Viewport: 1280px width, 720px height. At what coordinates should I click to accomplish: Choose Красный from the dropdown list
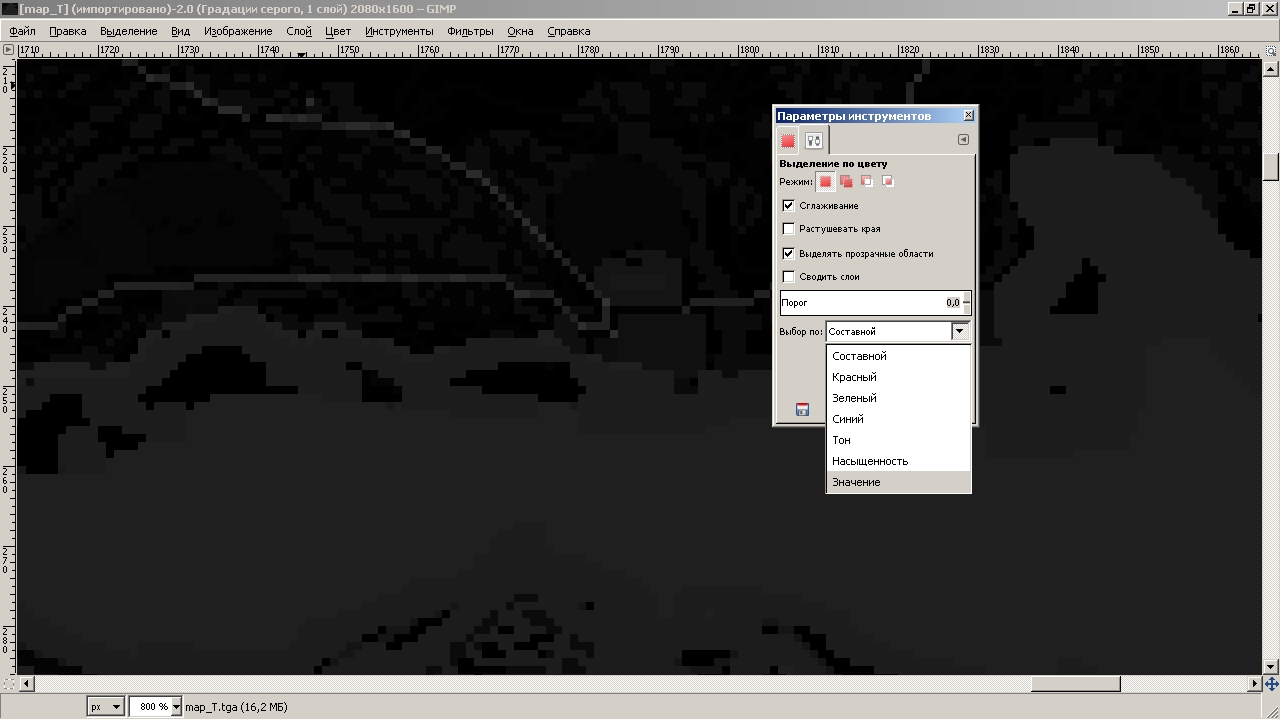pyautogui.click(x=898, y=377)
